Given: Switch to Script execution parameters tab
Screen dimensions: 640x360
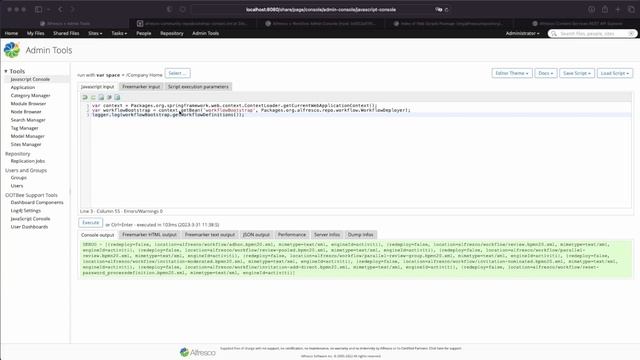Looking at the screenshot, I should point(198,87).
